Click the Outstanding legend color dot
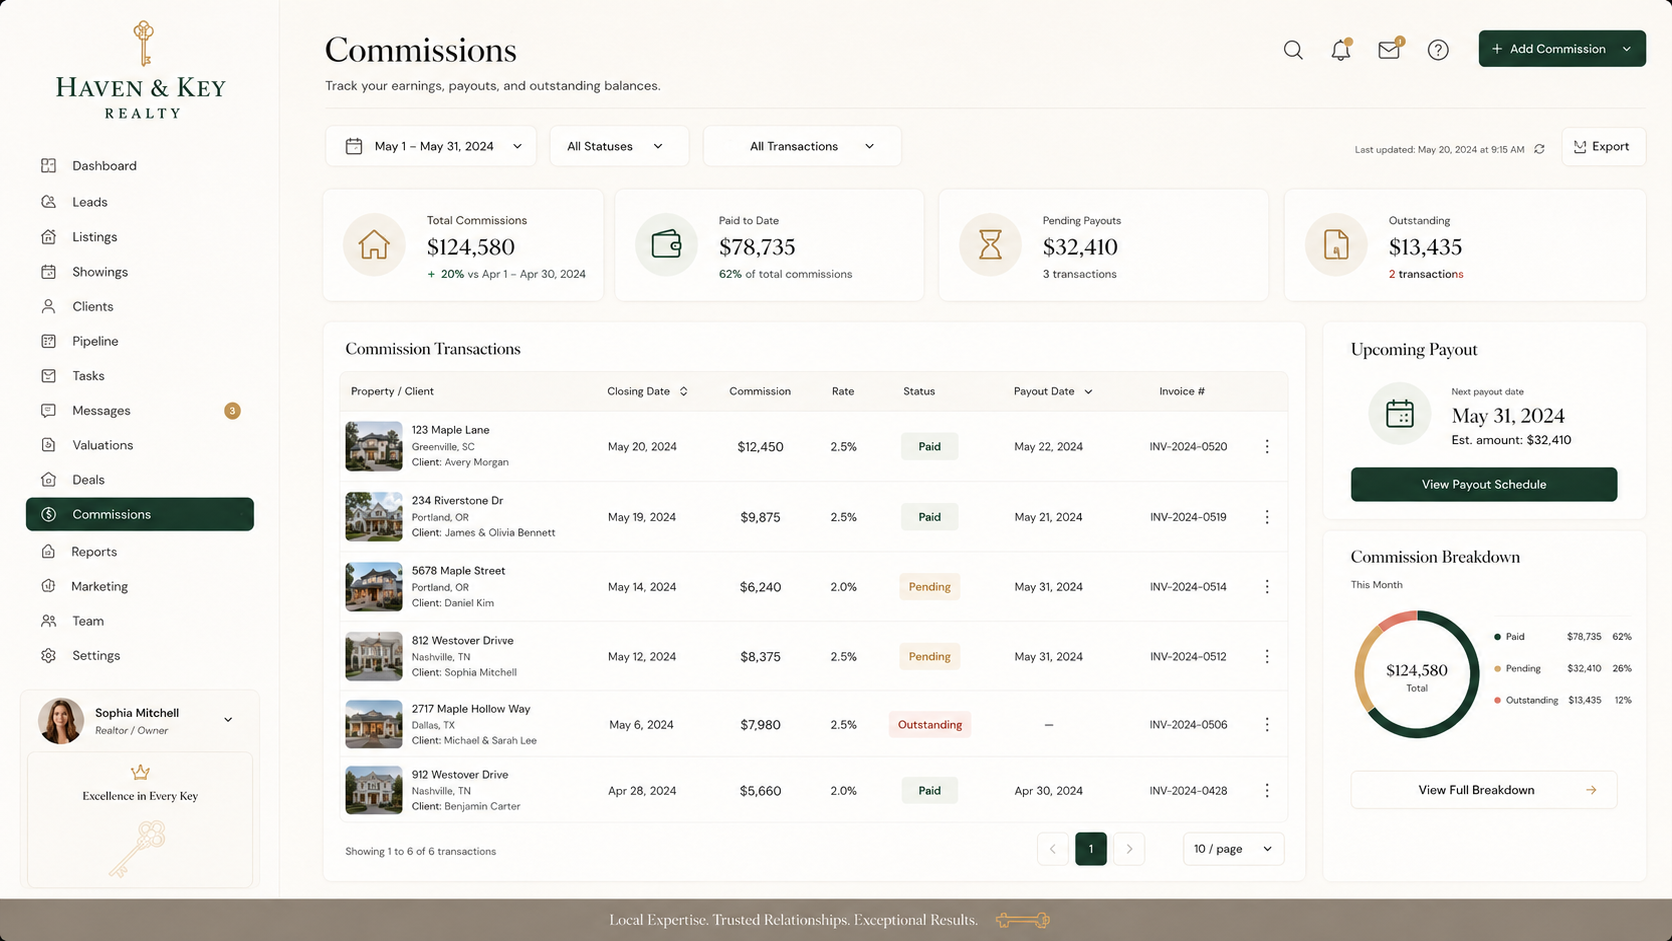1672x941 pixels. pyautogui.click(x=1497, y=701)
